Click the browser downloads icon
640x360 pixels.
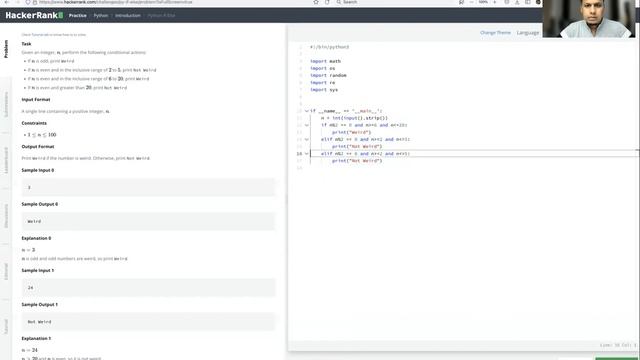(x=517, y=2)
